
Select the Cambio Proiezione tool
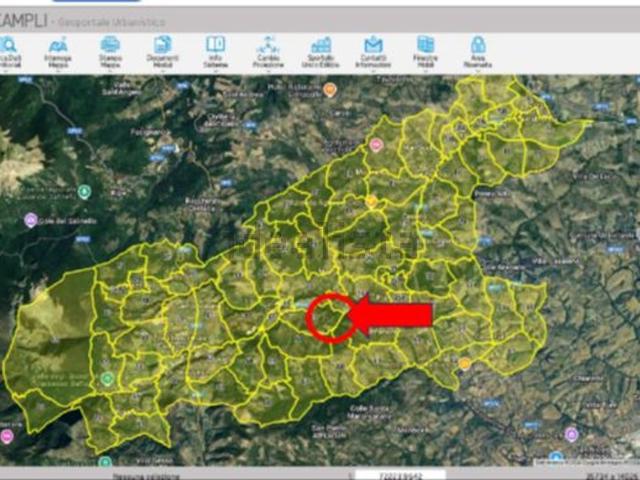(x=268, y=45)
